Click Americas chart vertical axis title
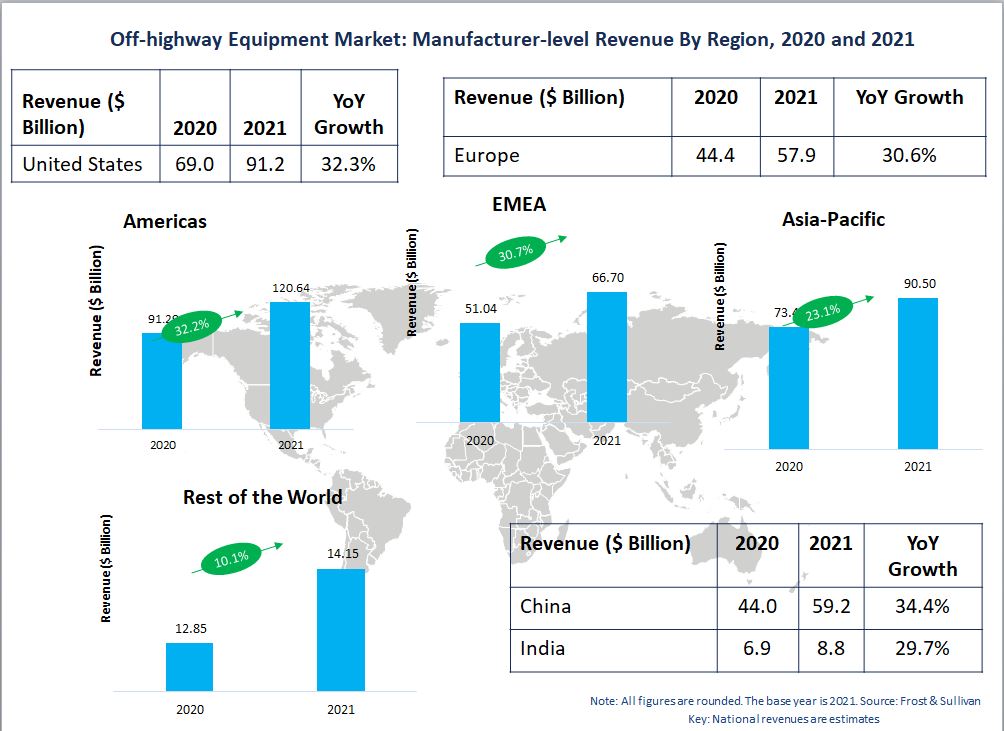Screen dimensions: 1004x731 click(95, 311)
